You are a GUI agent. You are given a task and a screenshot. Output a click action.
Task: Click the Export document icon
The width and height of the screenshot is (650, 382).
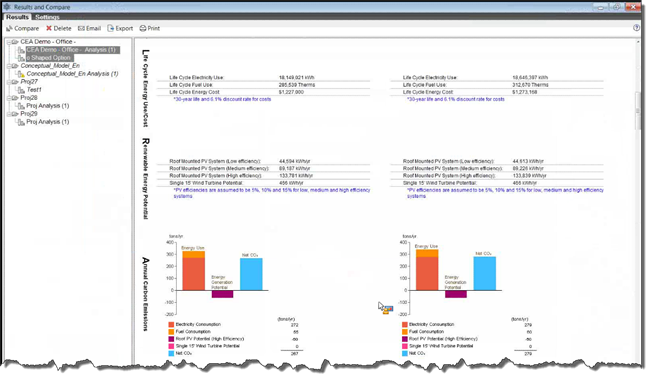point(110,28)
